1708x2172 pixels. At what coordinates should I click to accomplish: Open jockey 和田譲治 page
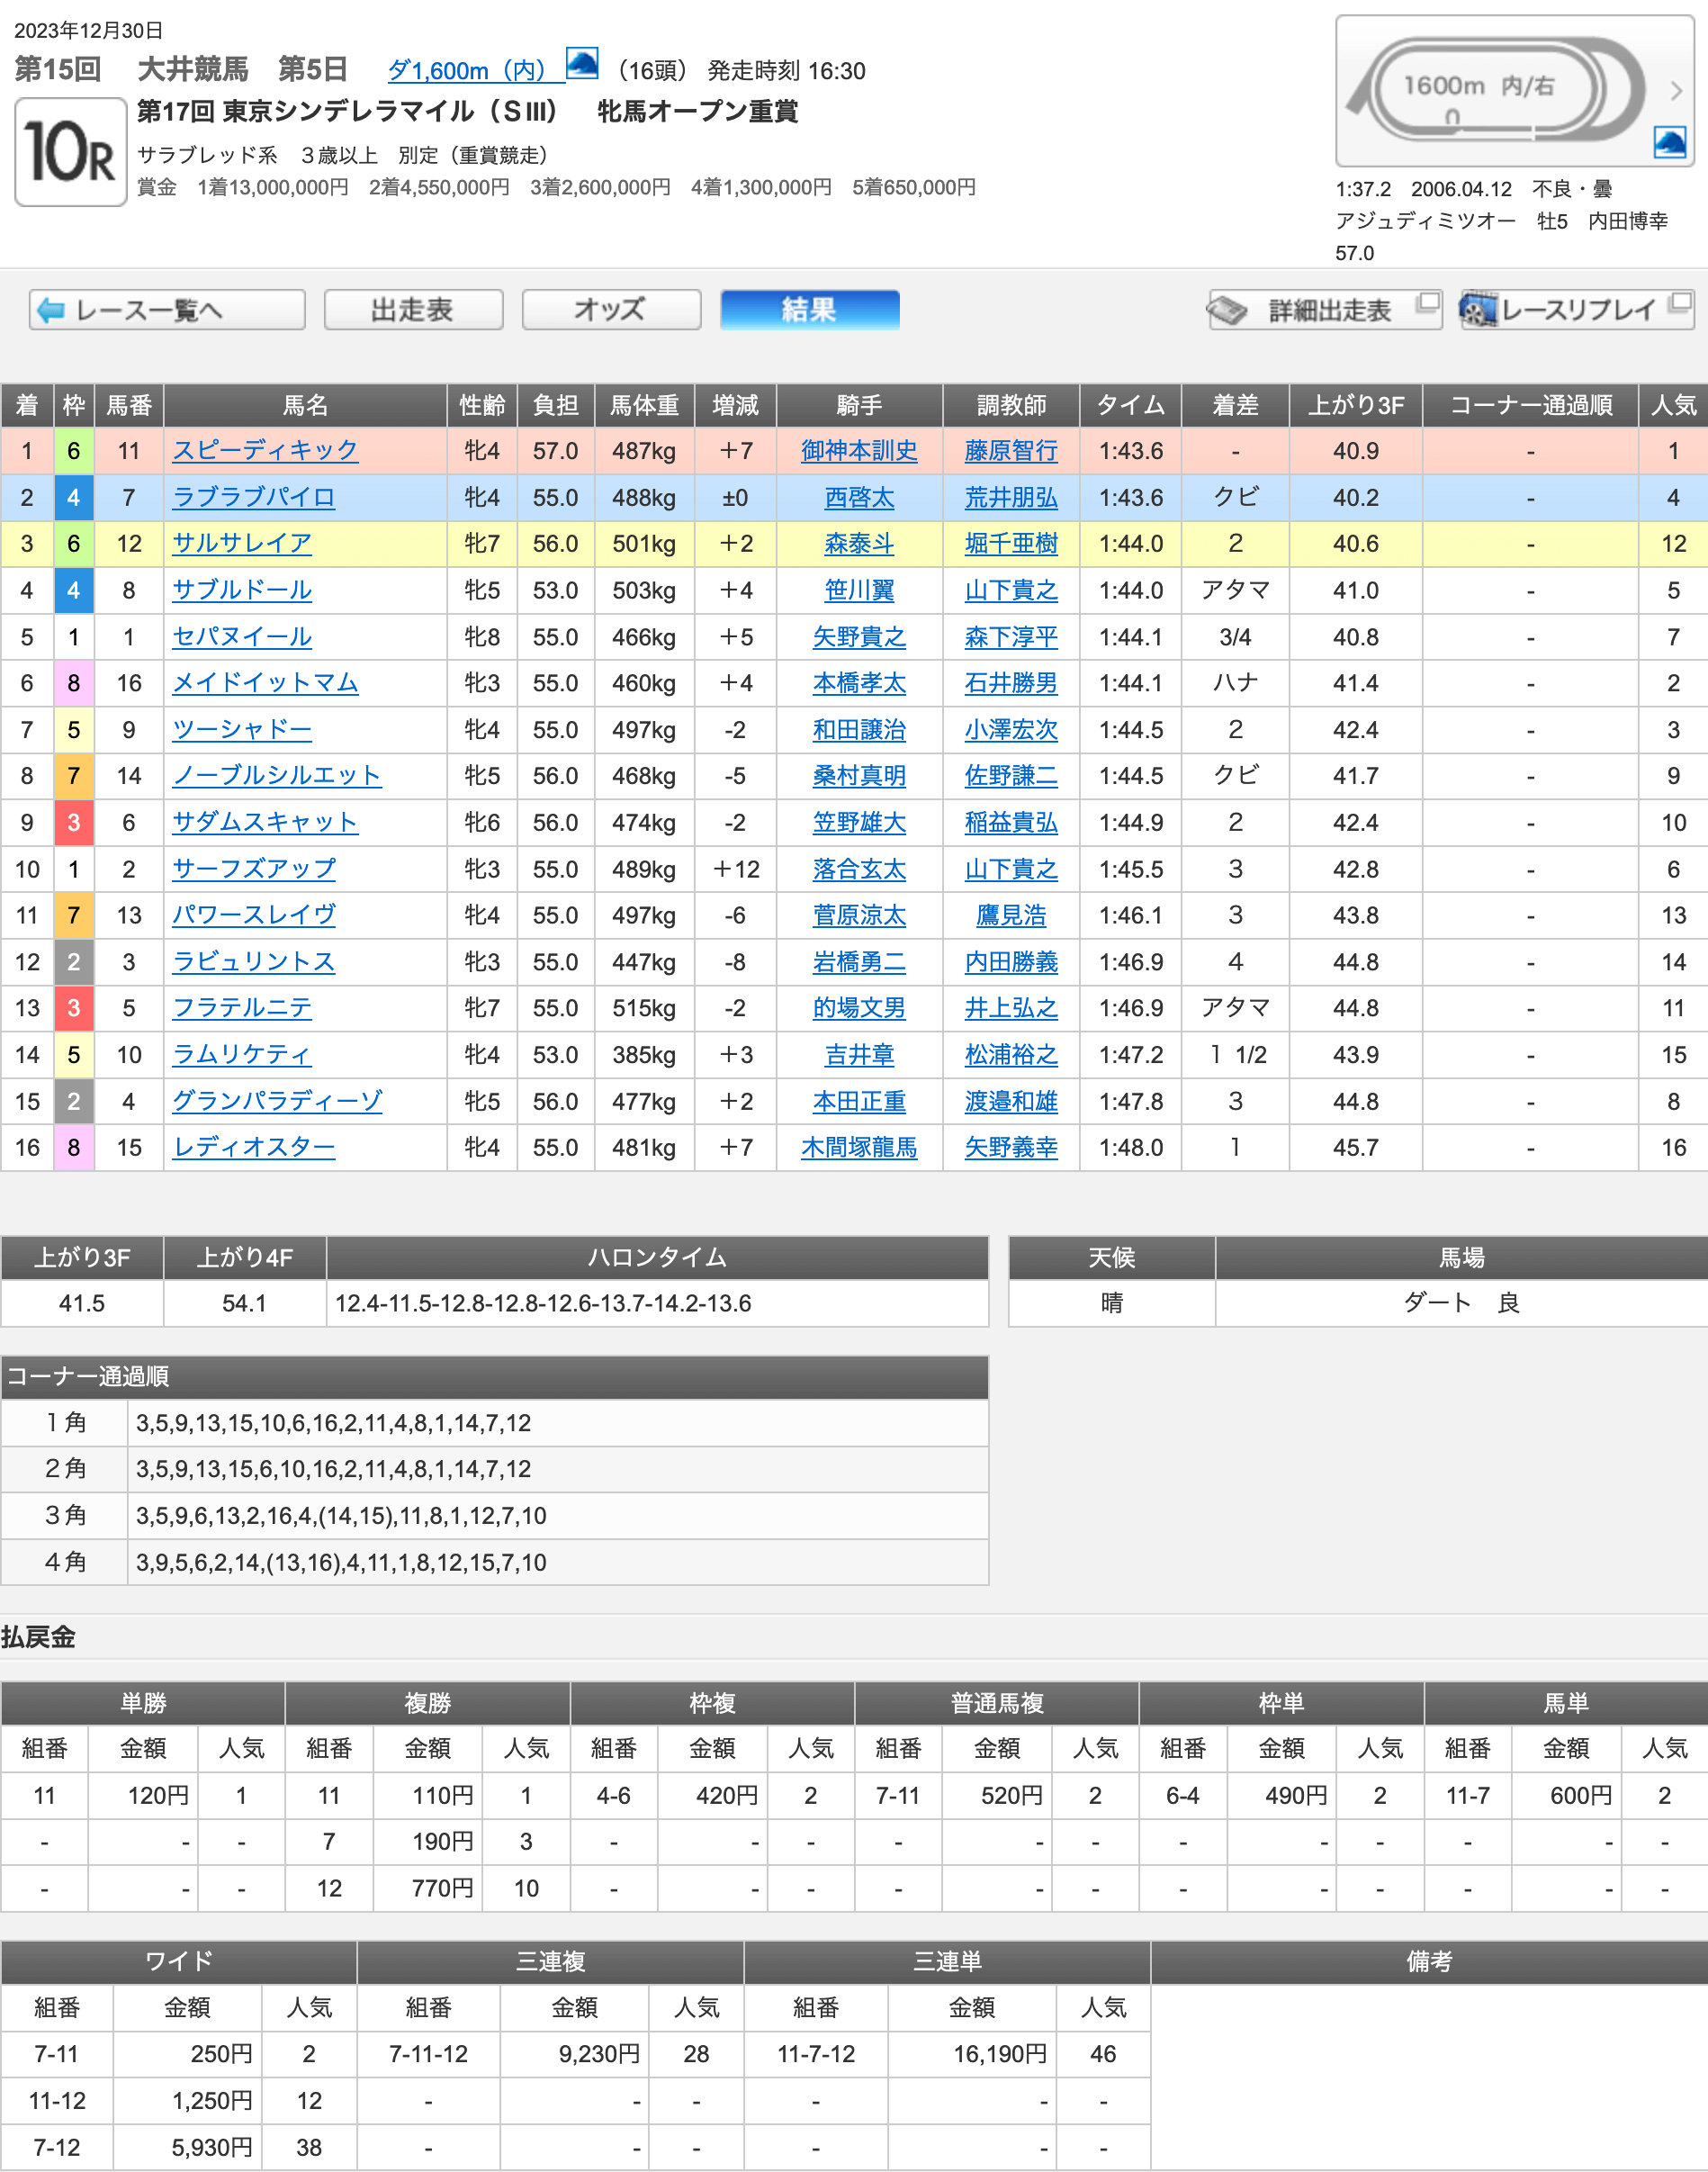[x=859, y=730]
